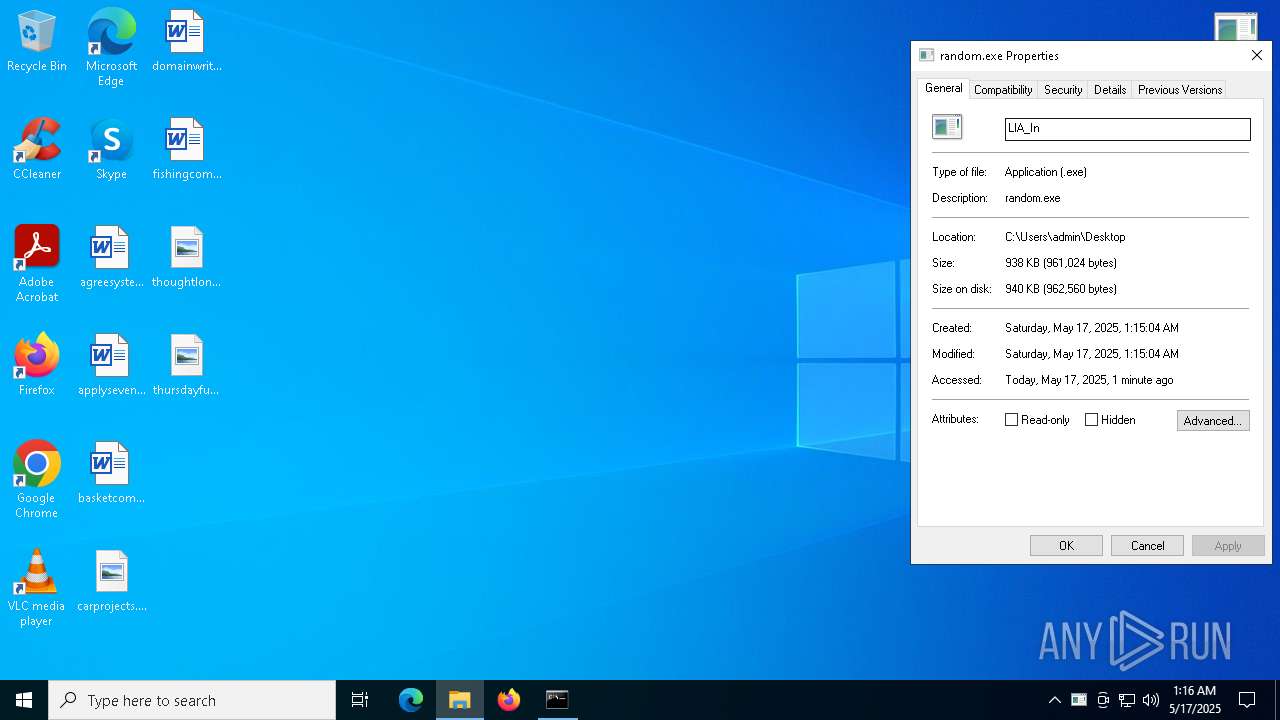The width and height of the screenshot is (1280, 720).
Task: Select the desktop file icon behind the Properties dialog
Action: point(1235,27)
